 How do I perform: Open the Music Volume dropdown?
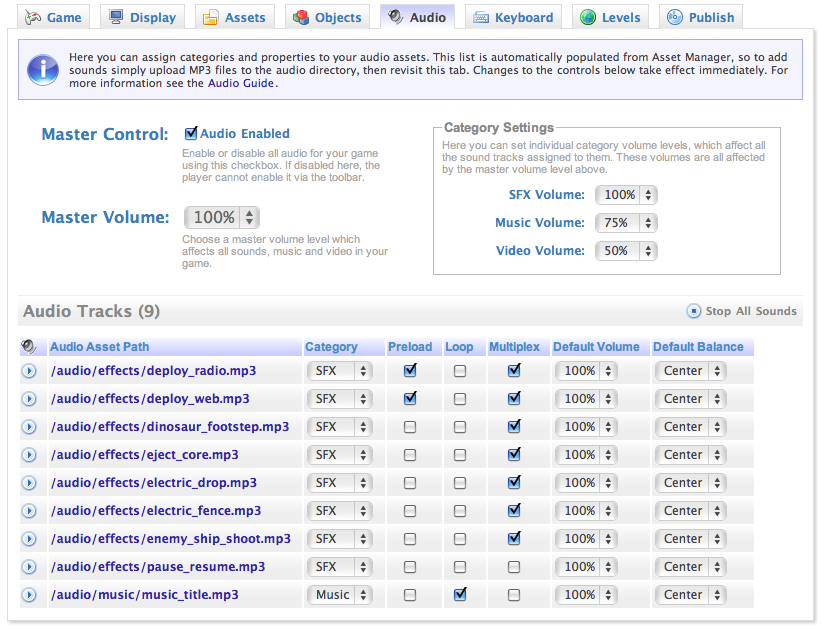tap(626, 223)
